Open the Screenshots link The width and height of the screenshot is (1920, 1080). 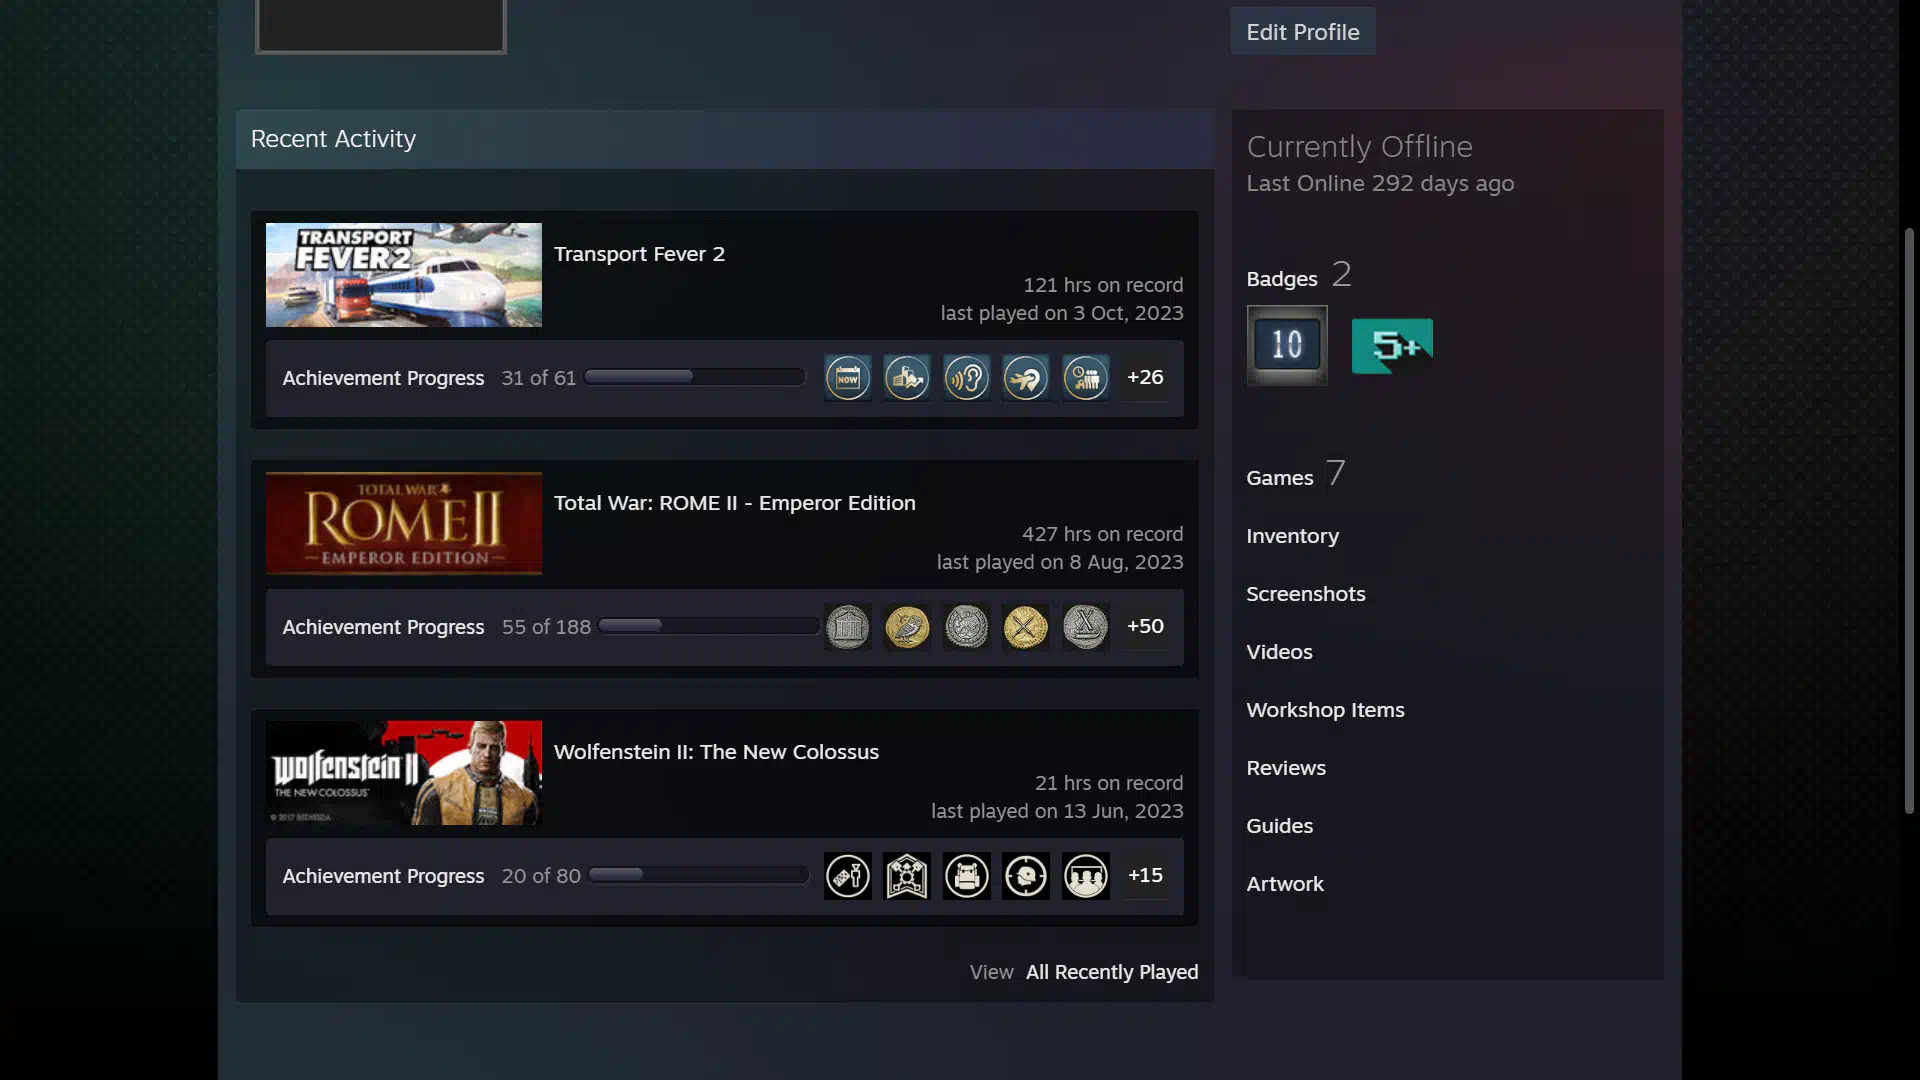[x=1305, y=594]
